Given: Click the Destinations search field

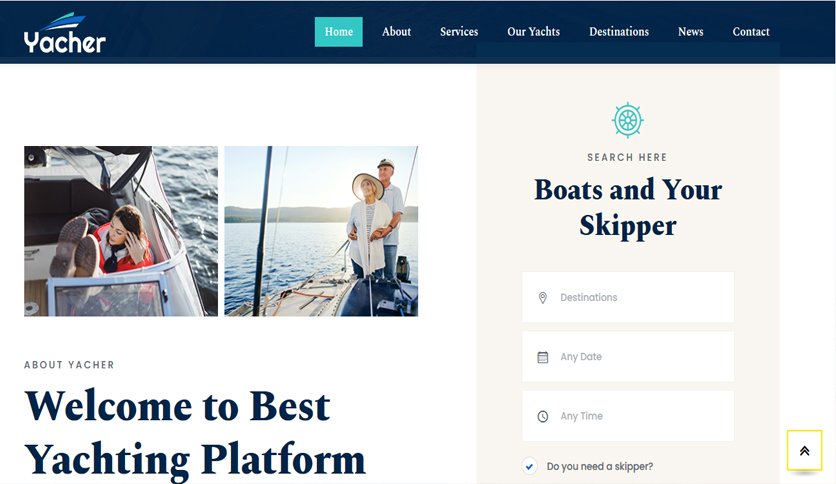Looking at the screenshot, I should point(628,297).
